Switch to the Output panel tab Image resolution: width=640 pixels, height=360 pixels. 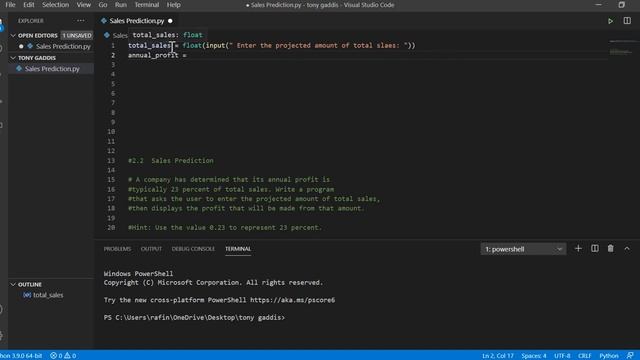click(x=151, y=249)
